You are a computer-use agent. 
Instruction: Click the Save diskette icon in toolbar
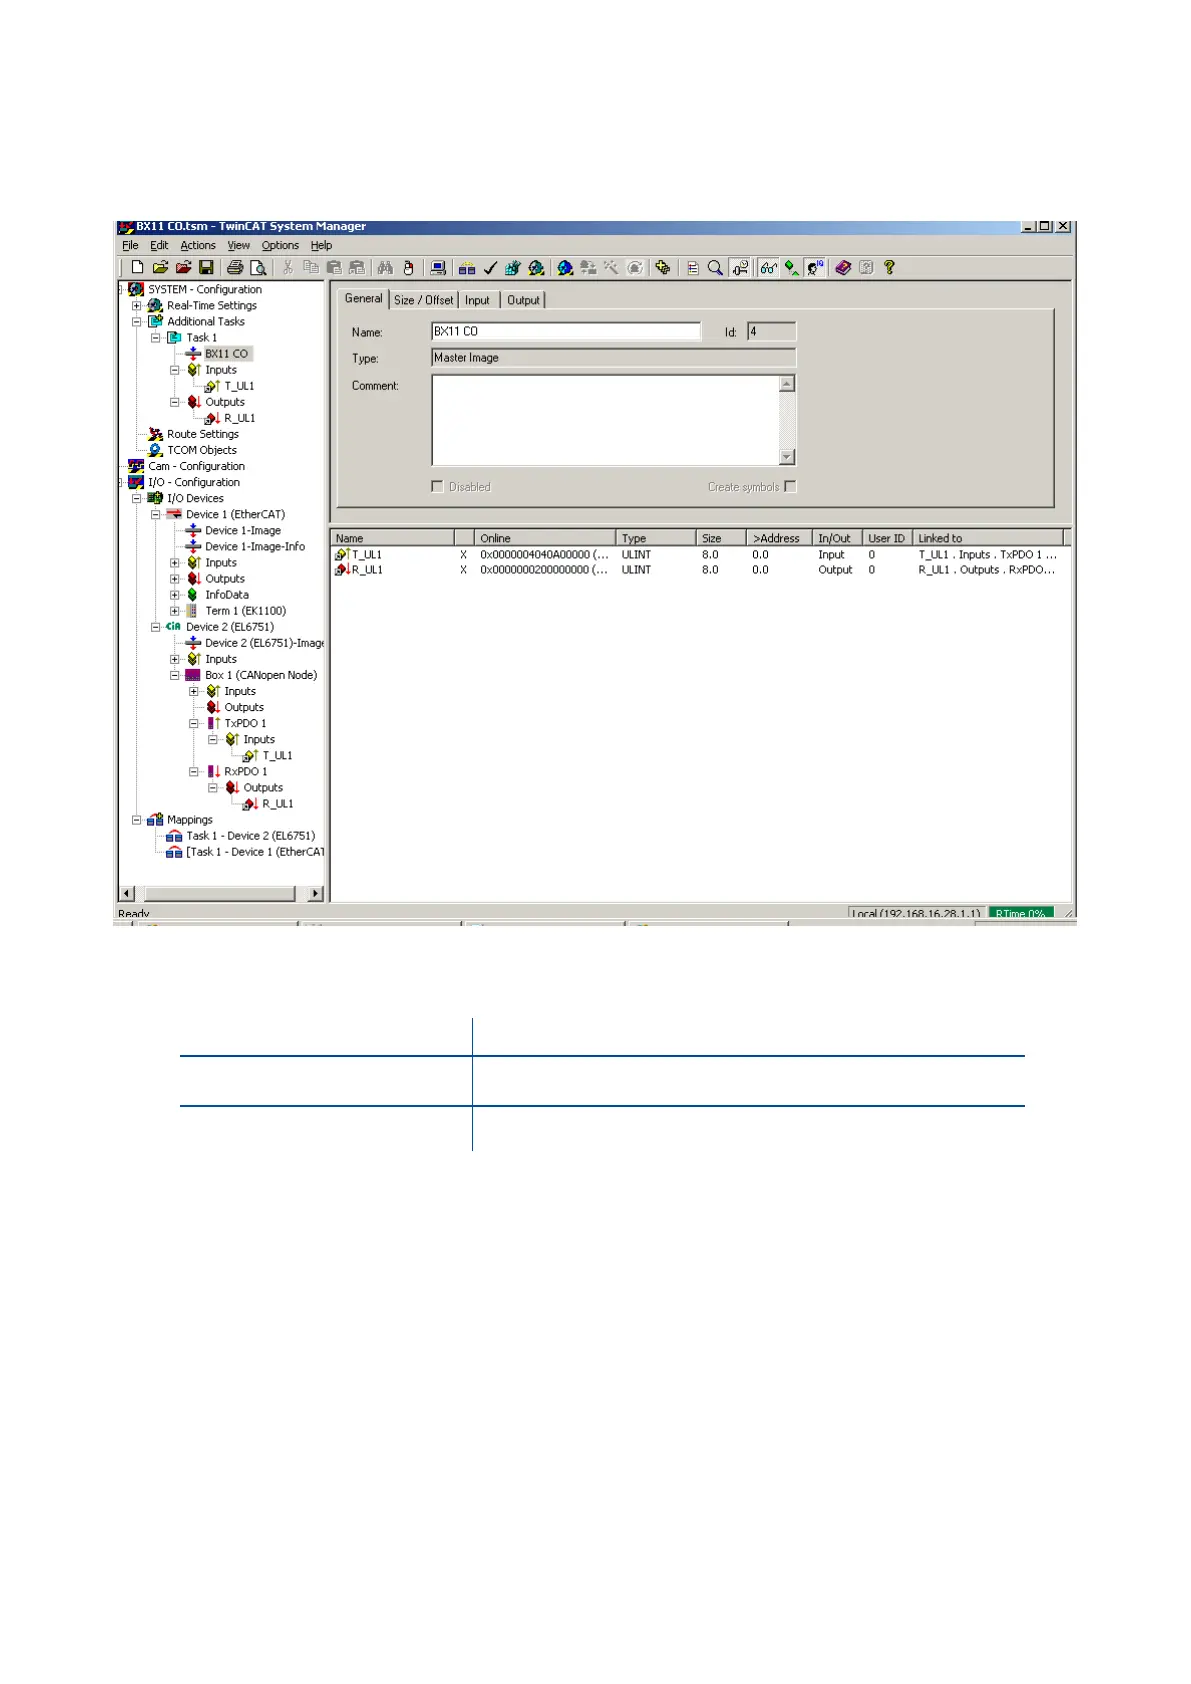206,268
